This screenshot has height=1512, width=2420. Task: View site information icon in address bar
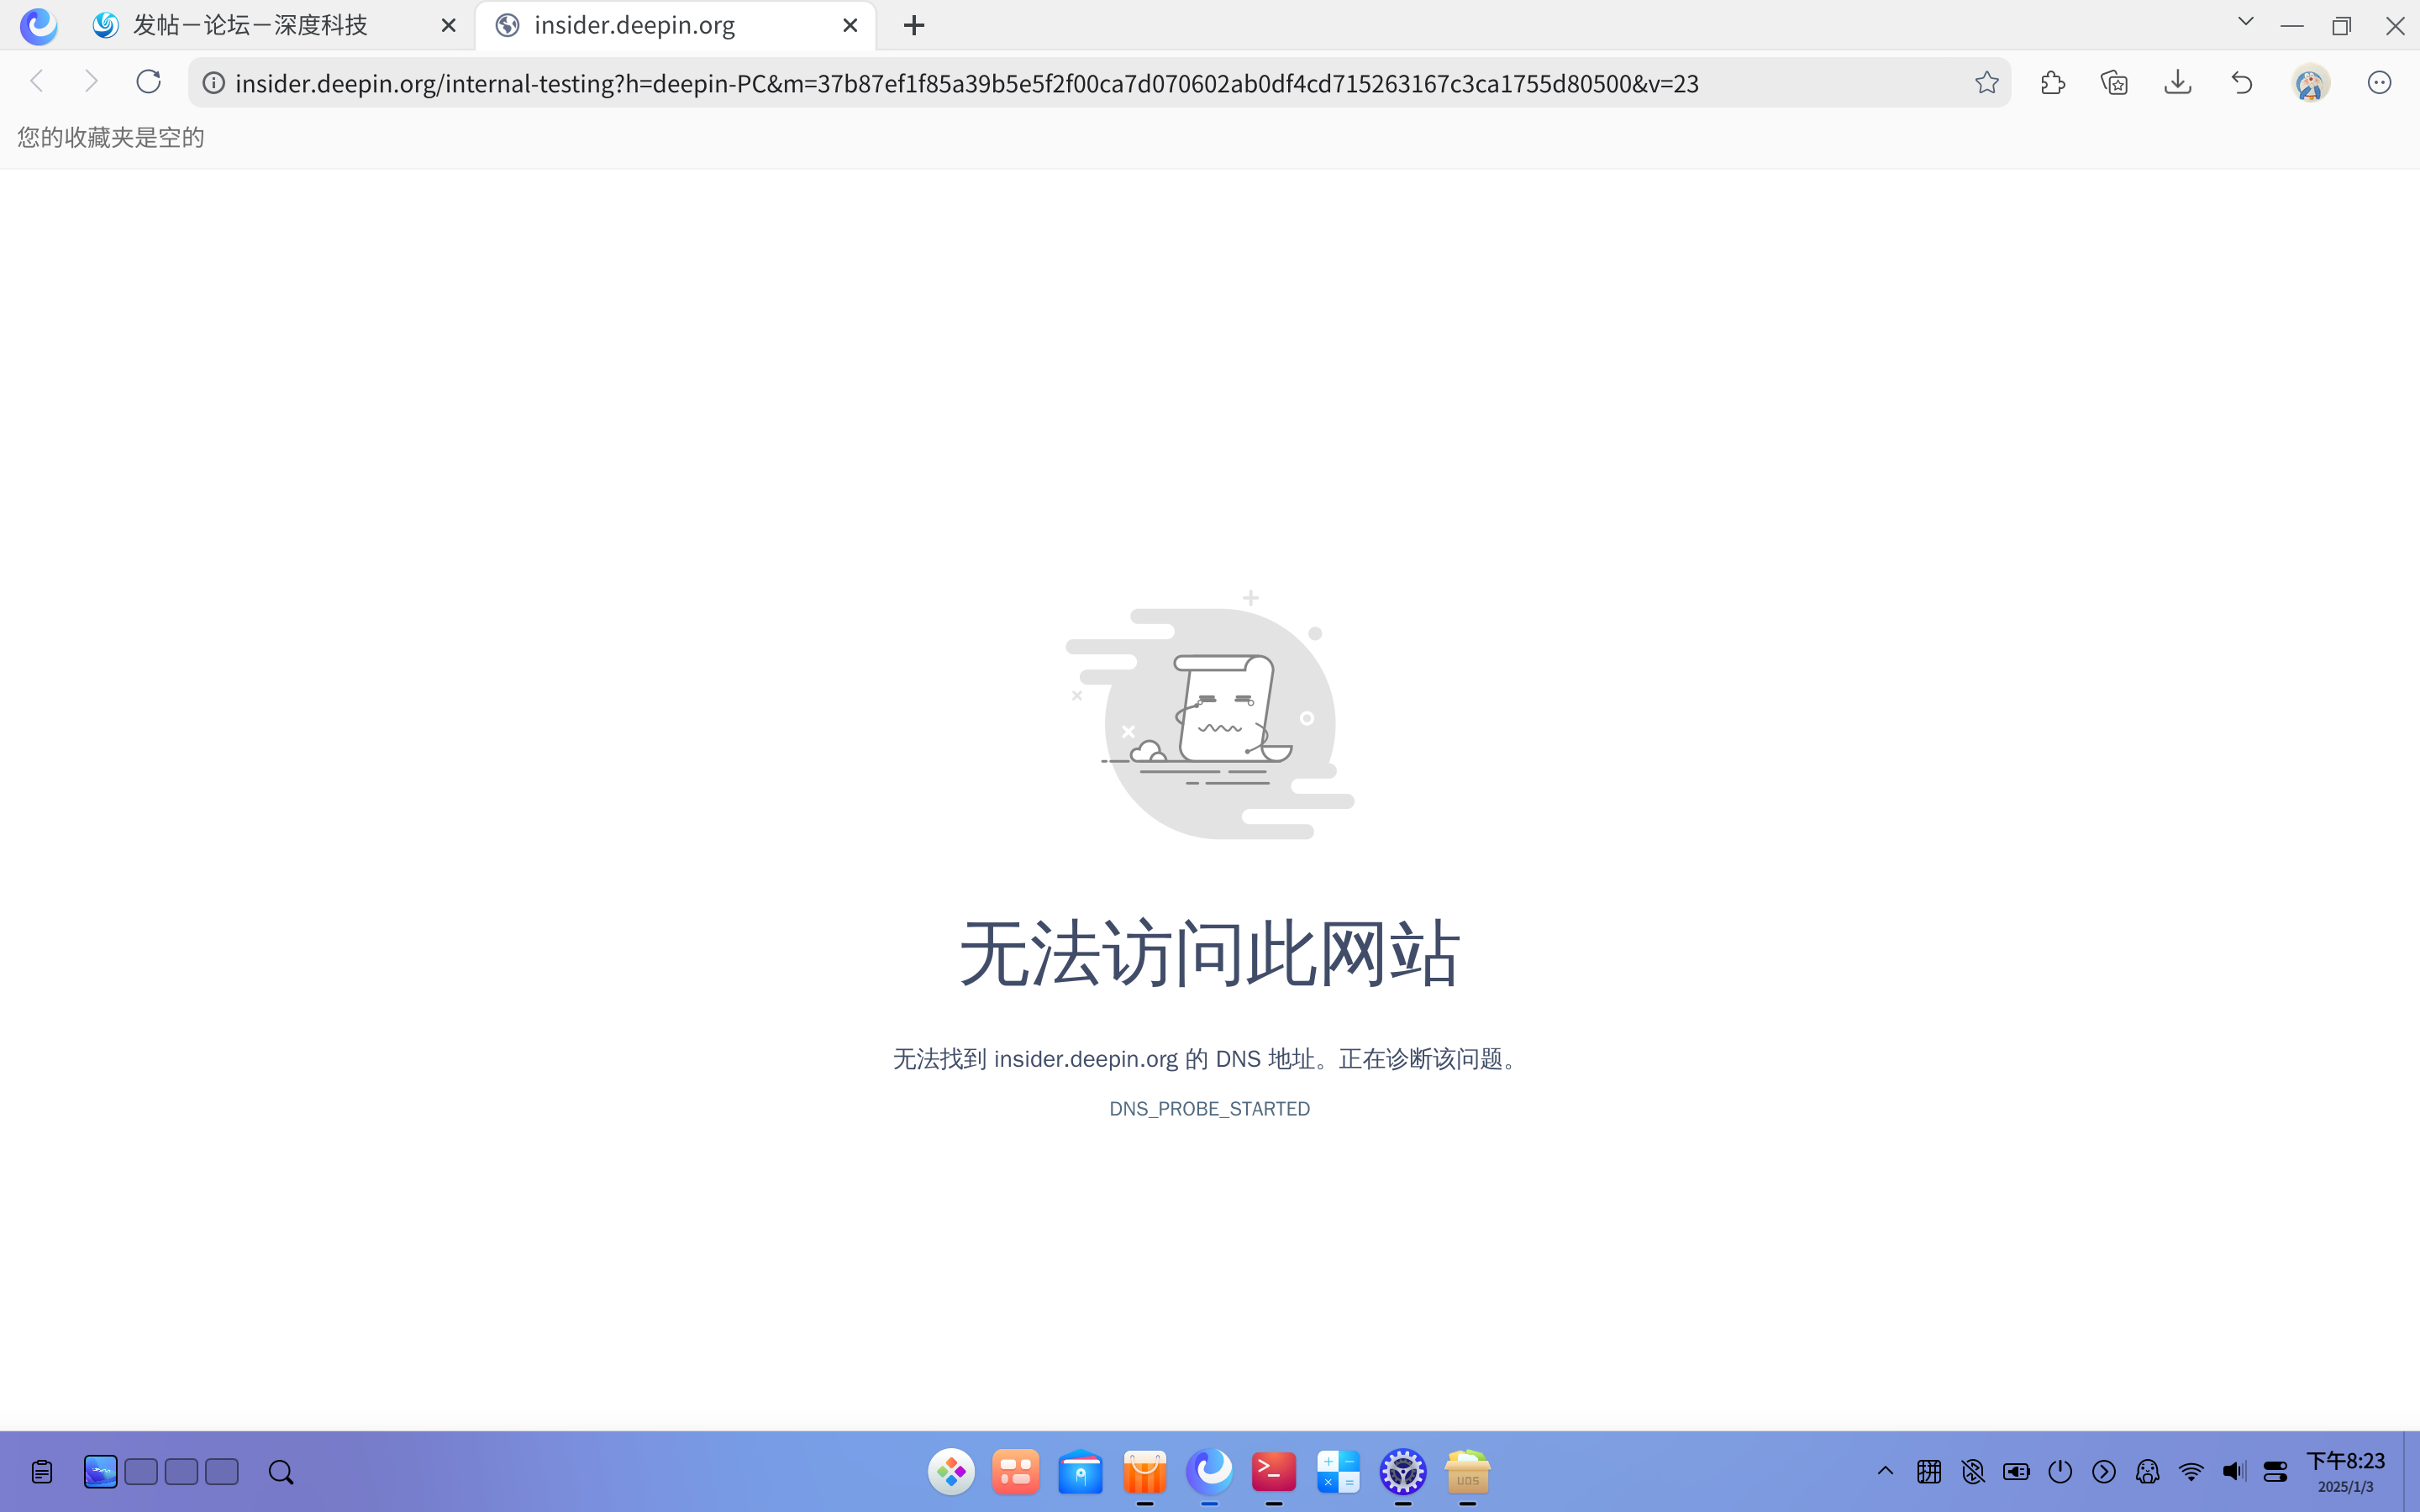(213, 83)
